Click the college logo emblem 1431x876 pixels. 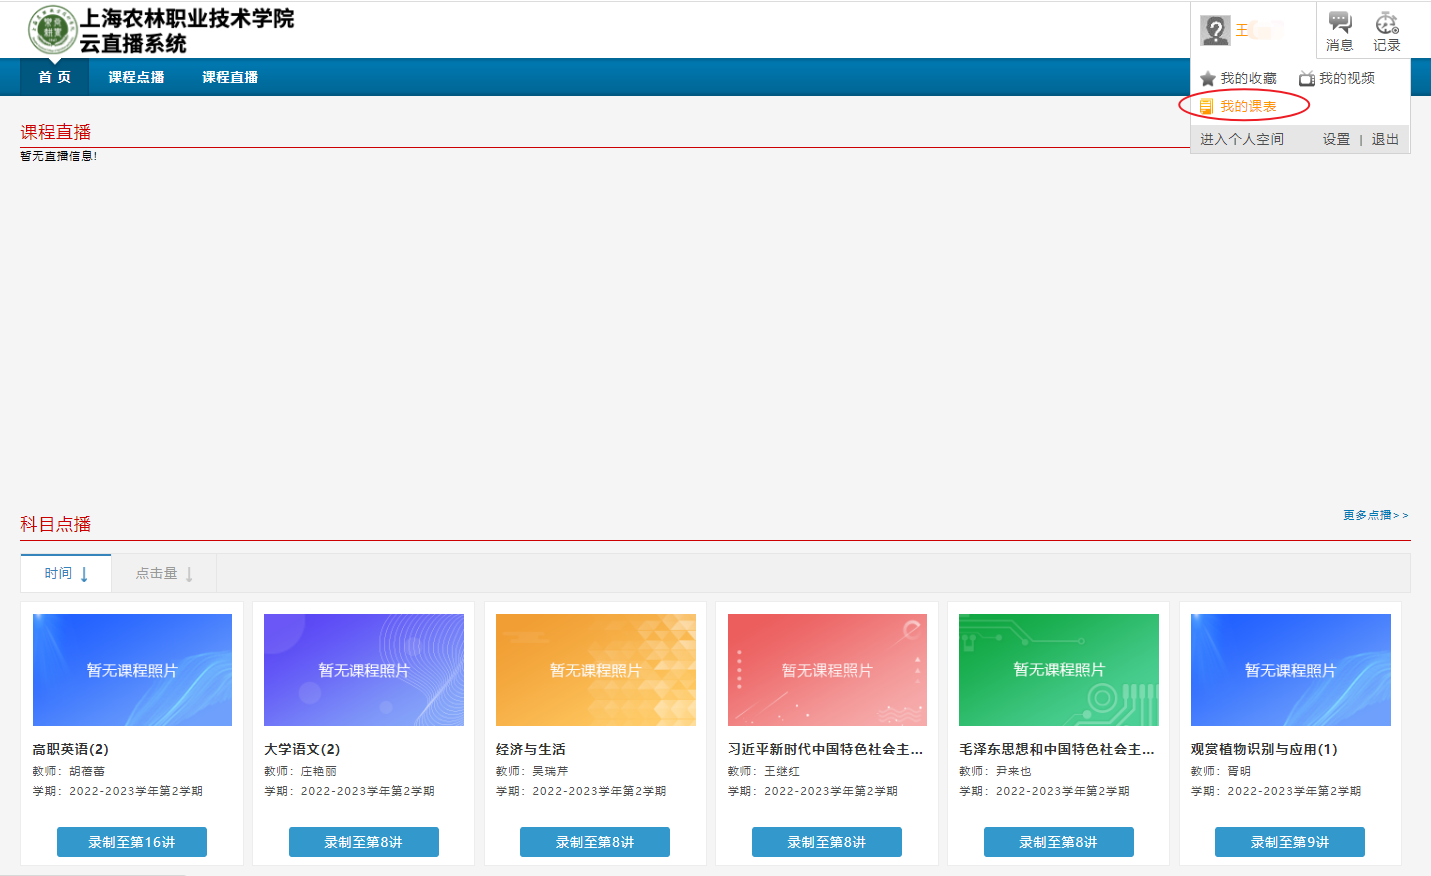click(52, 30)
